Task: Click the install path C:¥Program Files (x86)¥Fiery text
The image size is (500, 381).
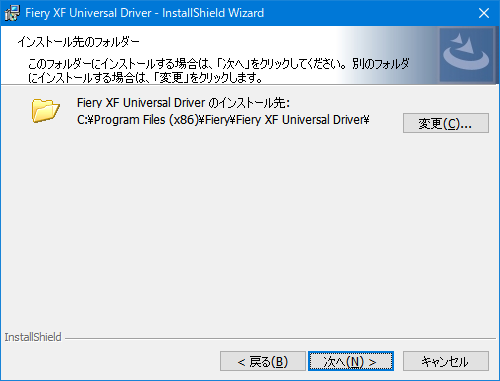Action: pos(223,120)
